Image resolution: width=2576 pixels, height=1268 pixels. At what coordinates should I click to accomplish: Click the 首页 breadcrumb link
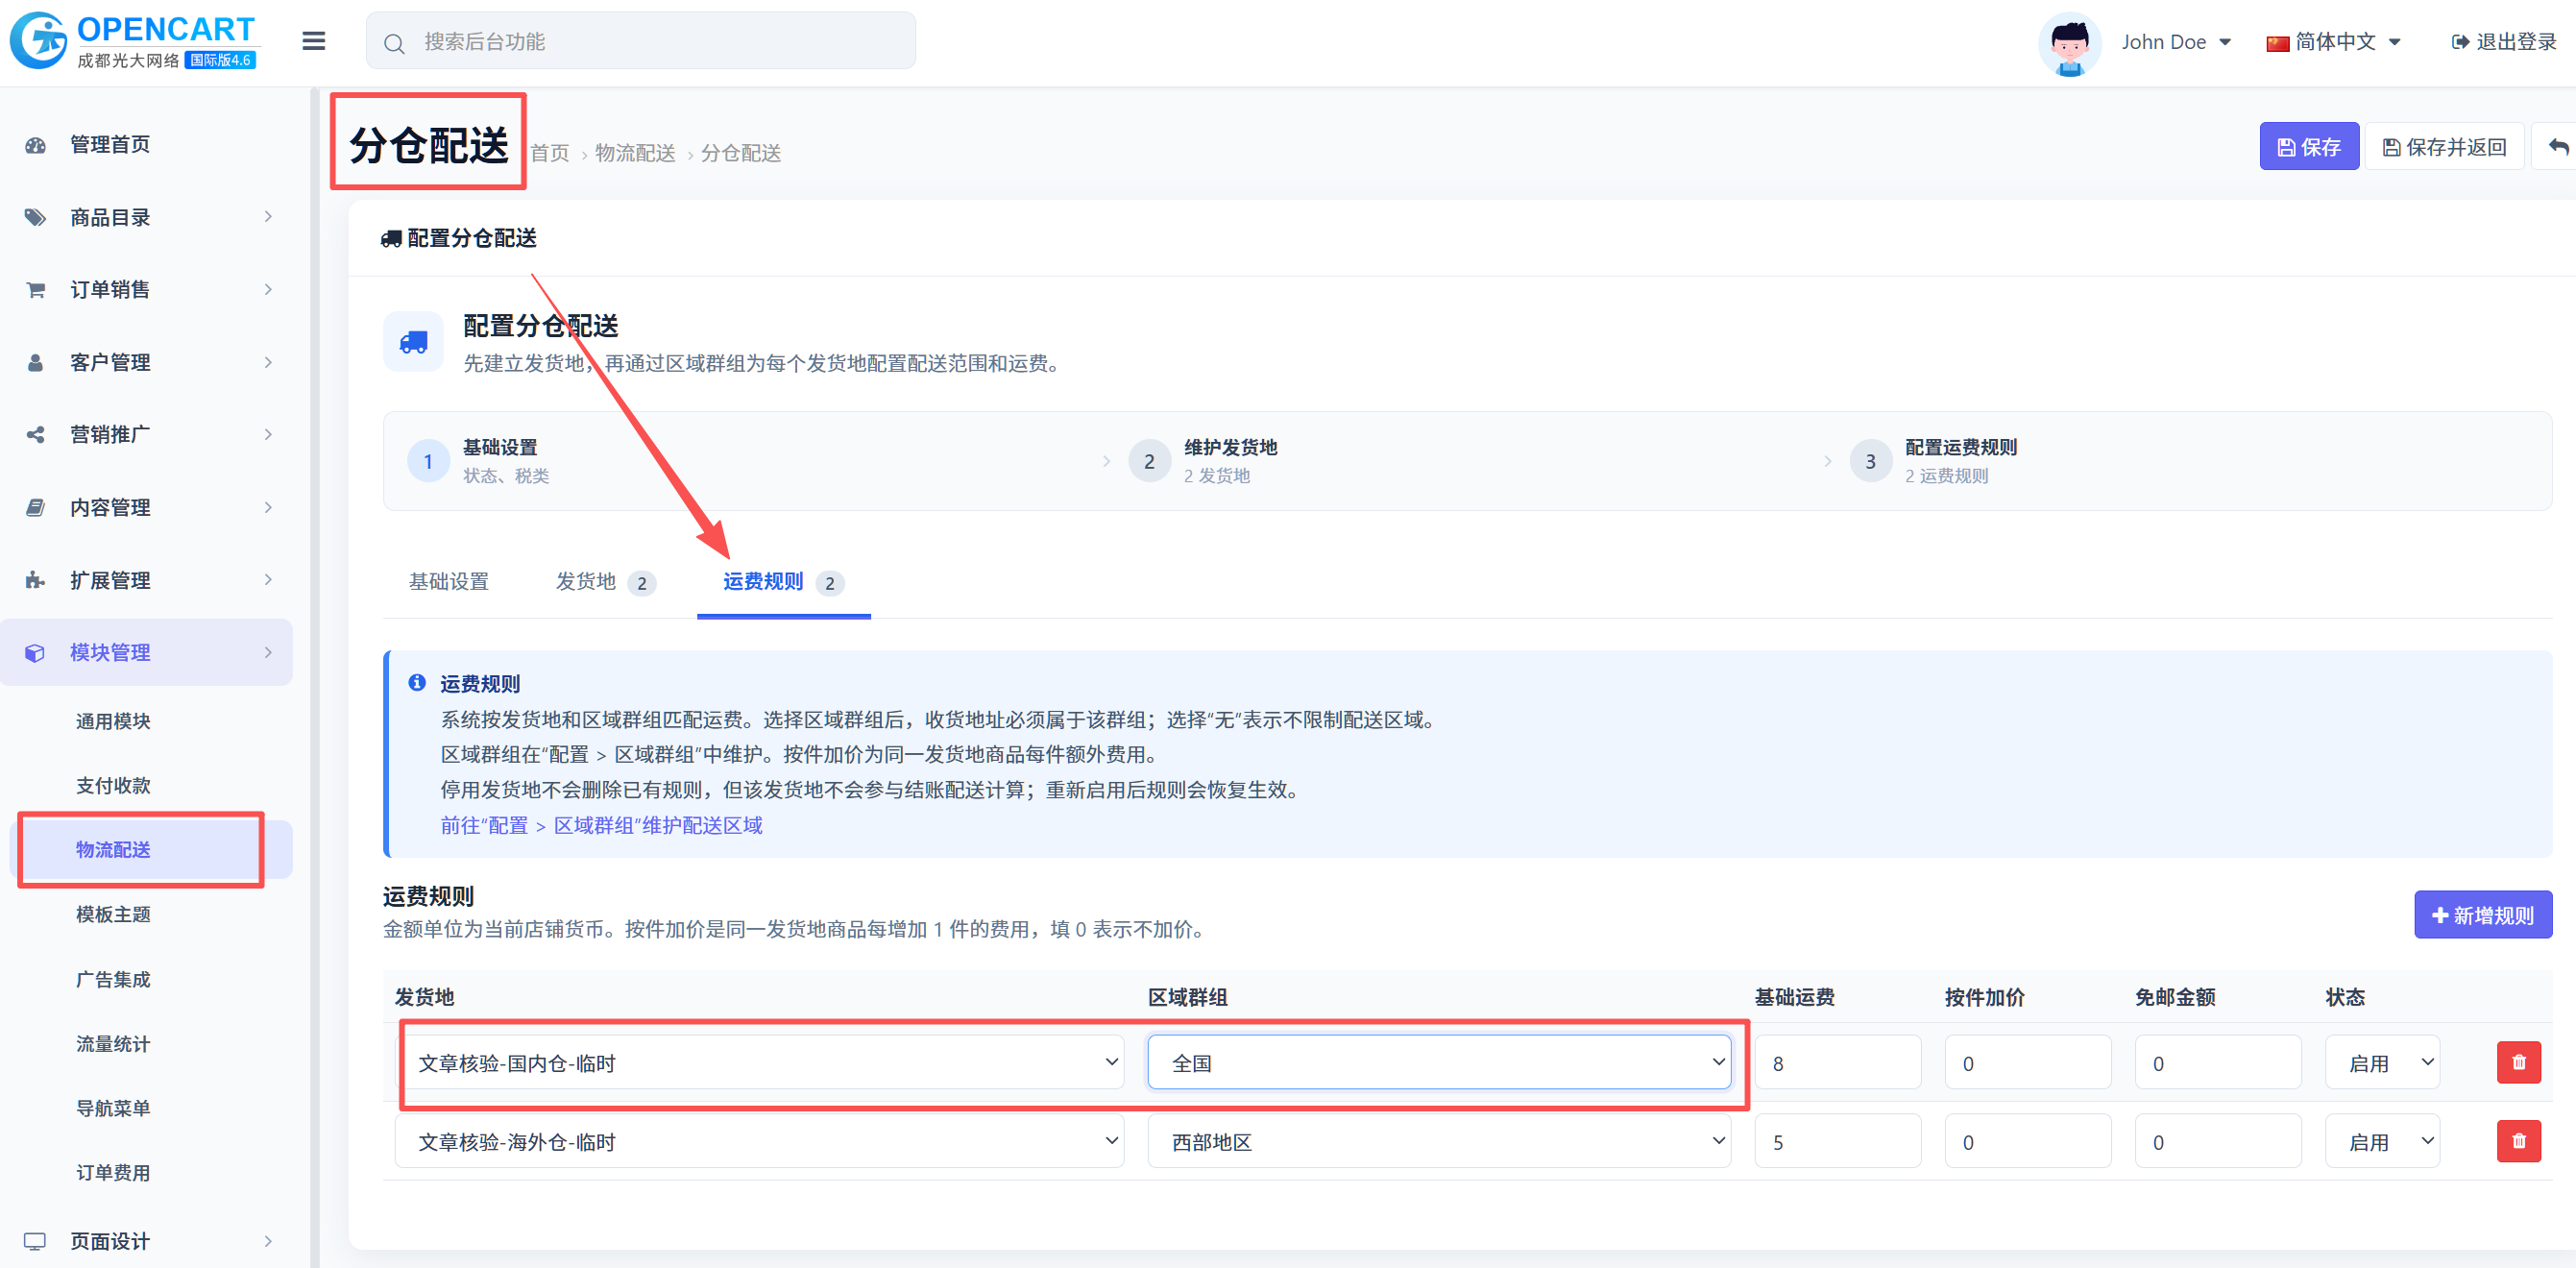tap(549, 153)
